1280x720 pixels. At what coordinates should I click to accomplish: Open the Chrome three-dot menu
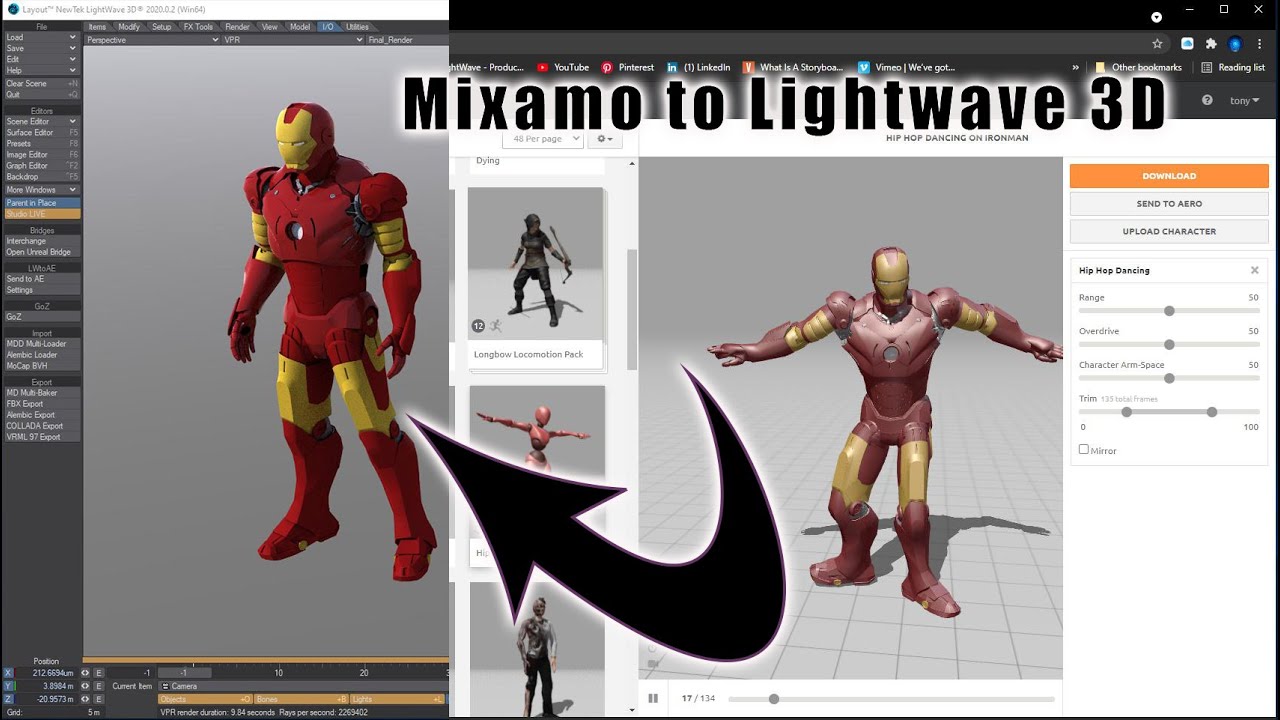(x=1260, y=44)
